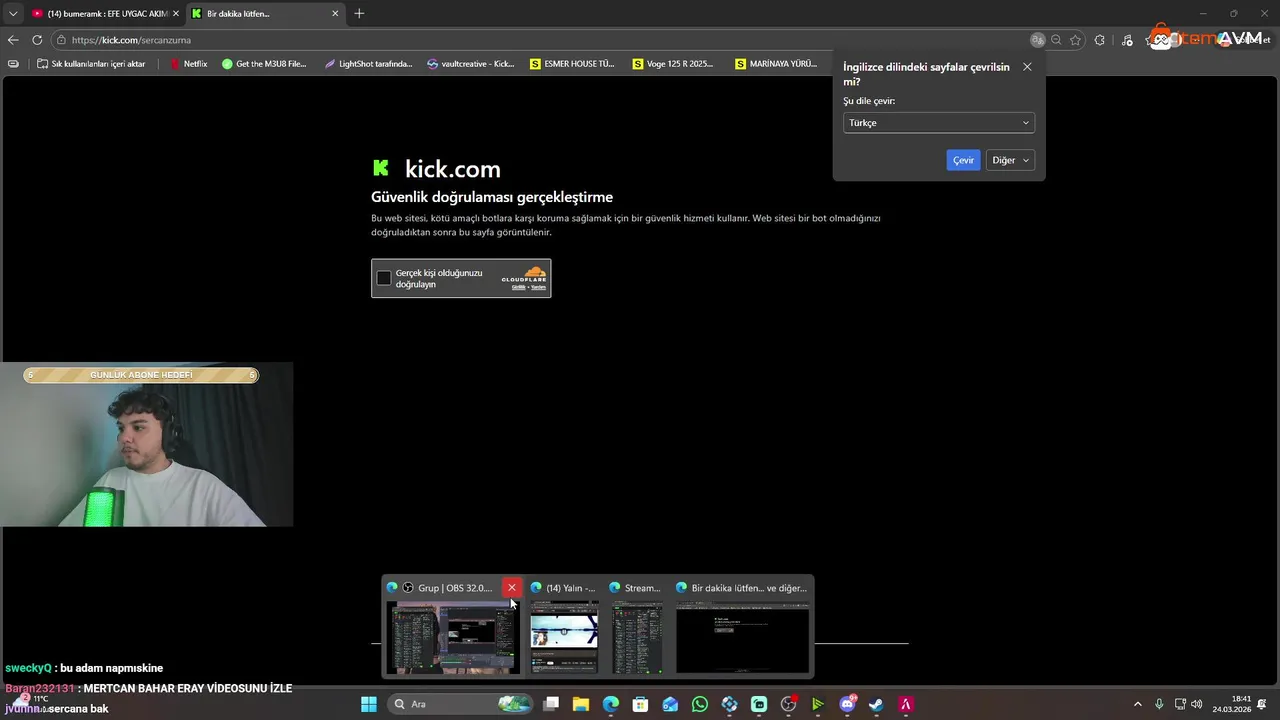Check 'Gerçek kişi olduğunuzu doğrulayın' checkbox
Viewport: 1280px width, 720px height.
384,278
